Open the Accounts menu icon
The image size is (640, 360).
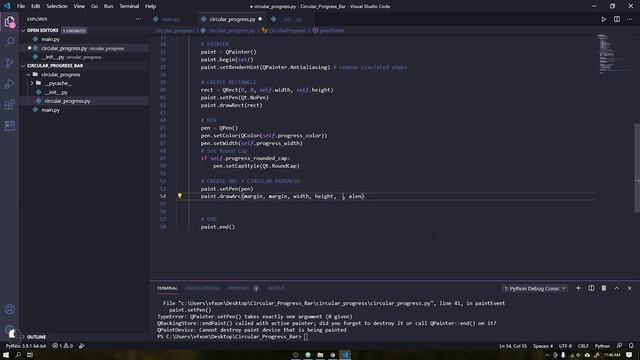pyautogui.click(x=9, y=309)
